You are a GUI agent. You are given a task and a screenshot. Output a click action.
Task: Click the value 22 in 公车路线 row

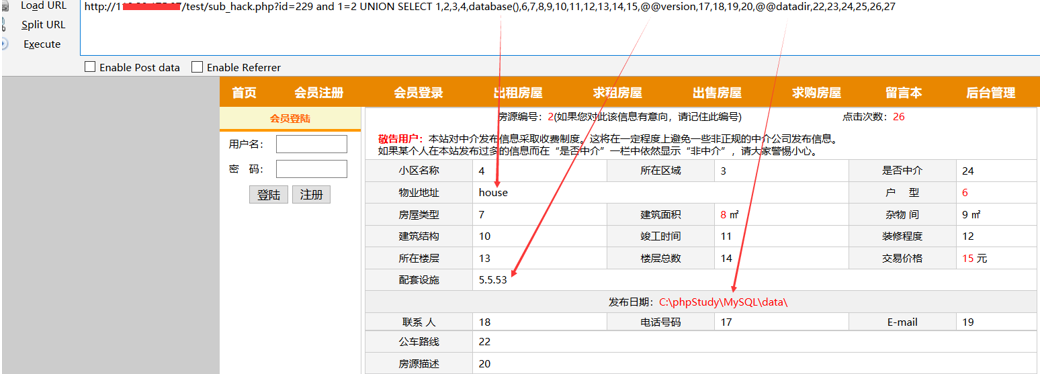[x=485, y=341]
